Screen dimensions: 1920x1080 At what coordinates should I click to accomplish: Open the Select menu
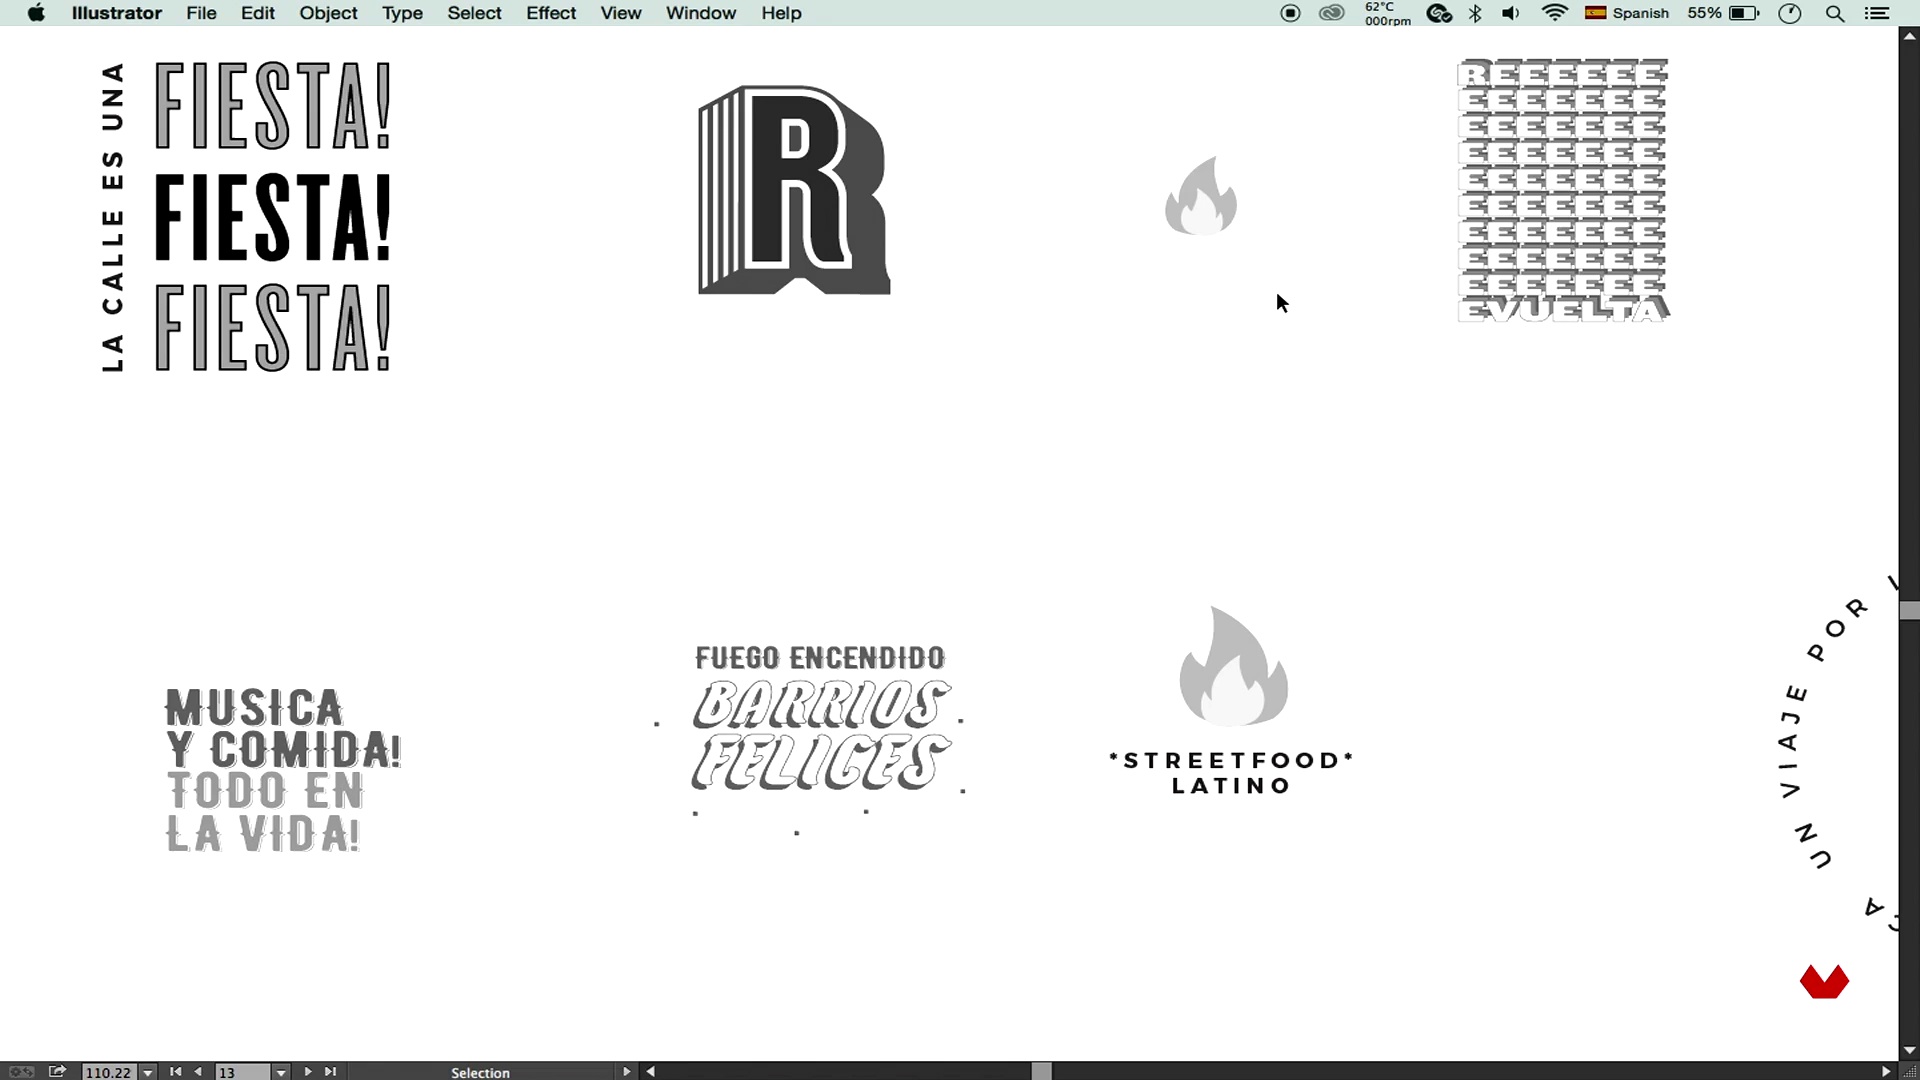(474, 13)
